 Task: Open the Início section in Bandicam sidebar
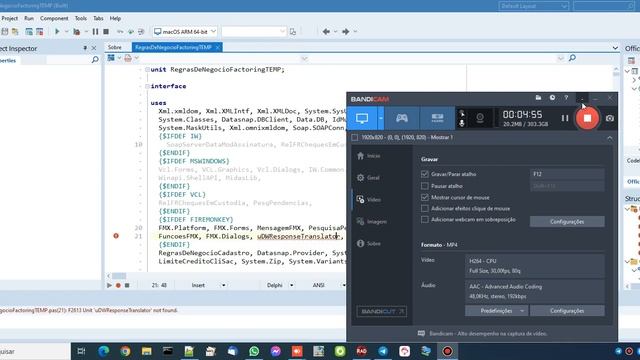click(x=369, y=156)
